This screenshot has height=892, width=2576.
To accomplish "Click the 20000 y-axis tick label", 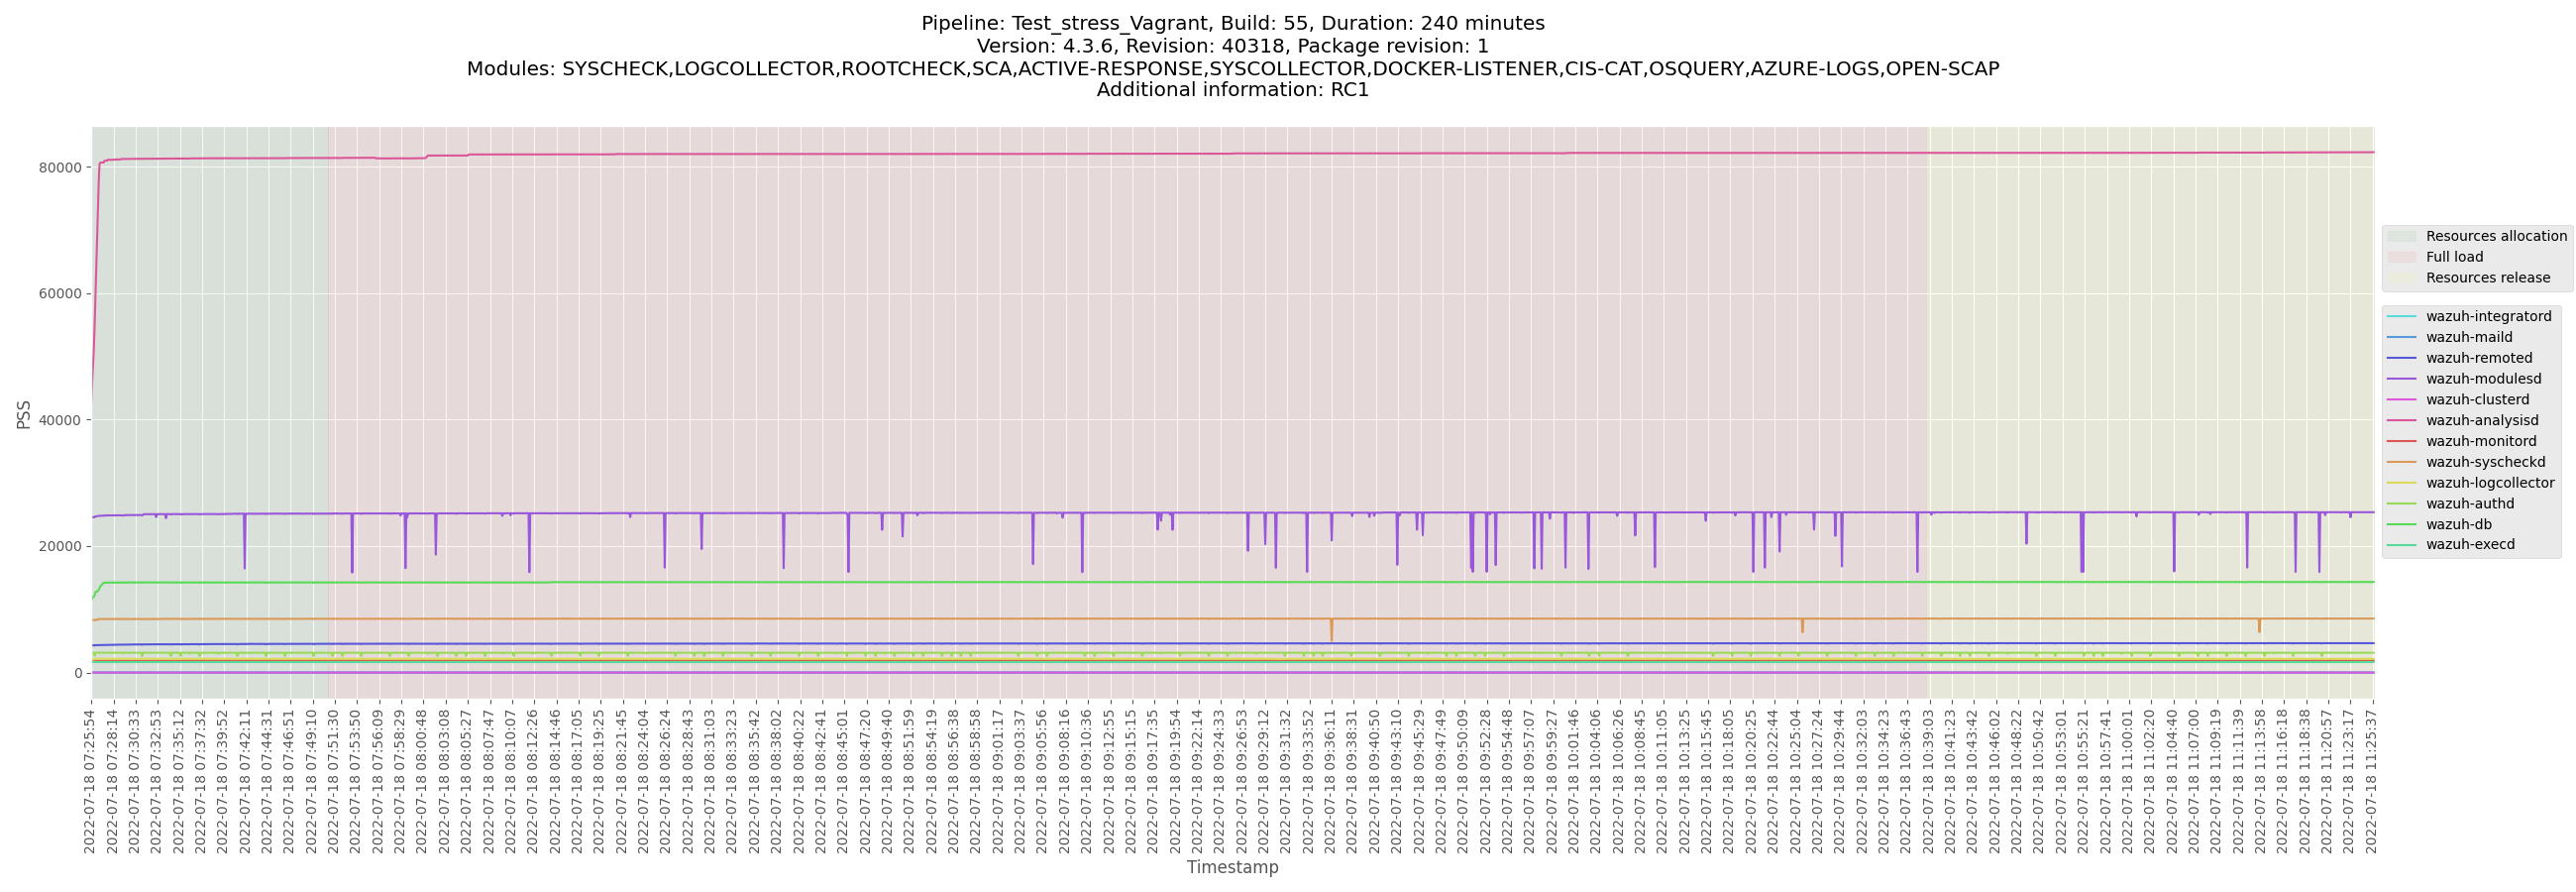I will pos(60,547).
